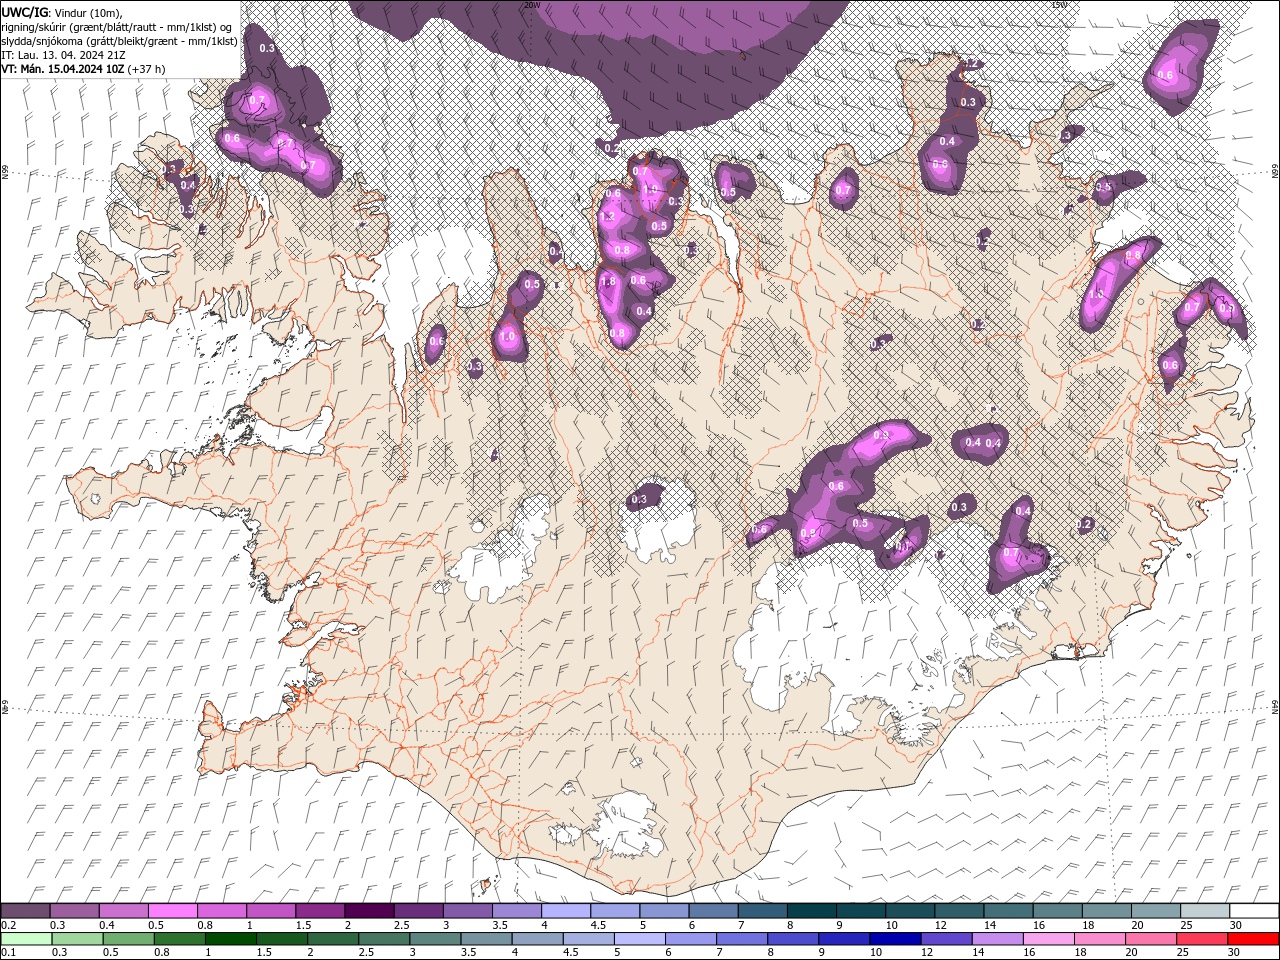Select the bright red 30 swatch in lower legend
Image resolution: width=1280 pixels, height=960 pixels.
1252,939
